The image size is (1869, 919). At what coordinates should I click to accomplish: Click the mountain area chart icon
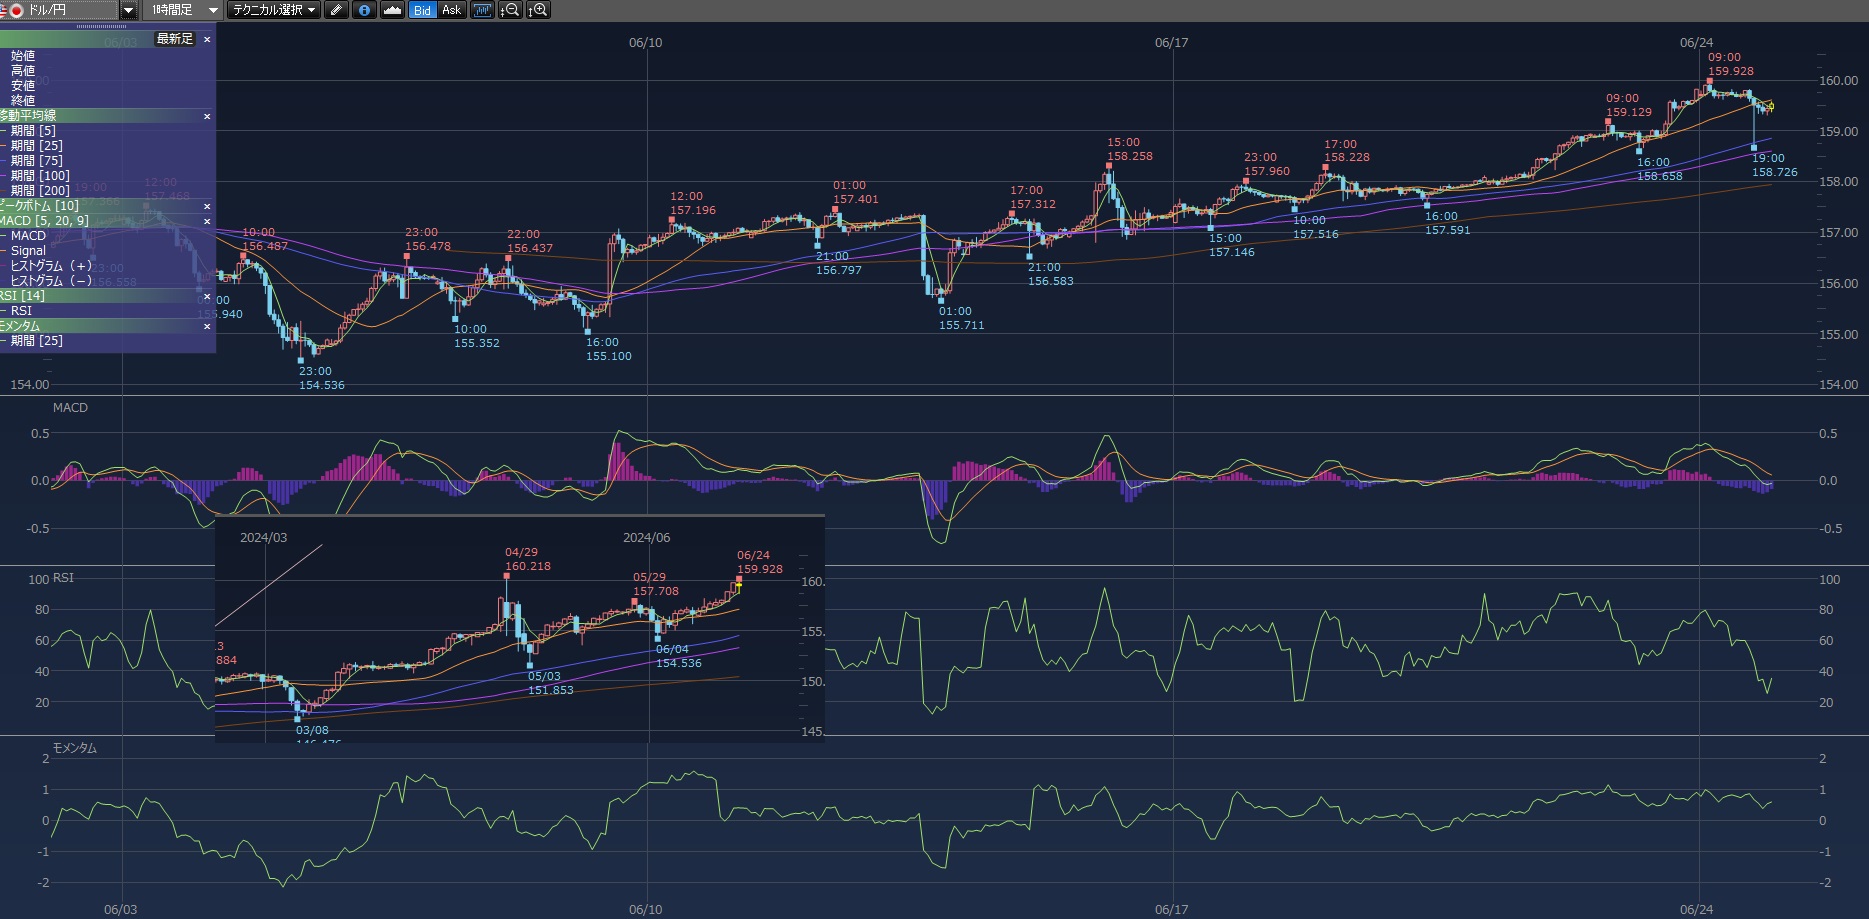[x=392, y=10]
